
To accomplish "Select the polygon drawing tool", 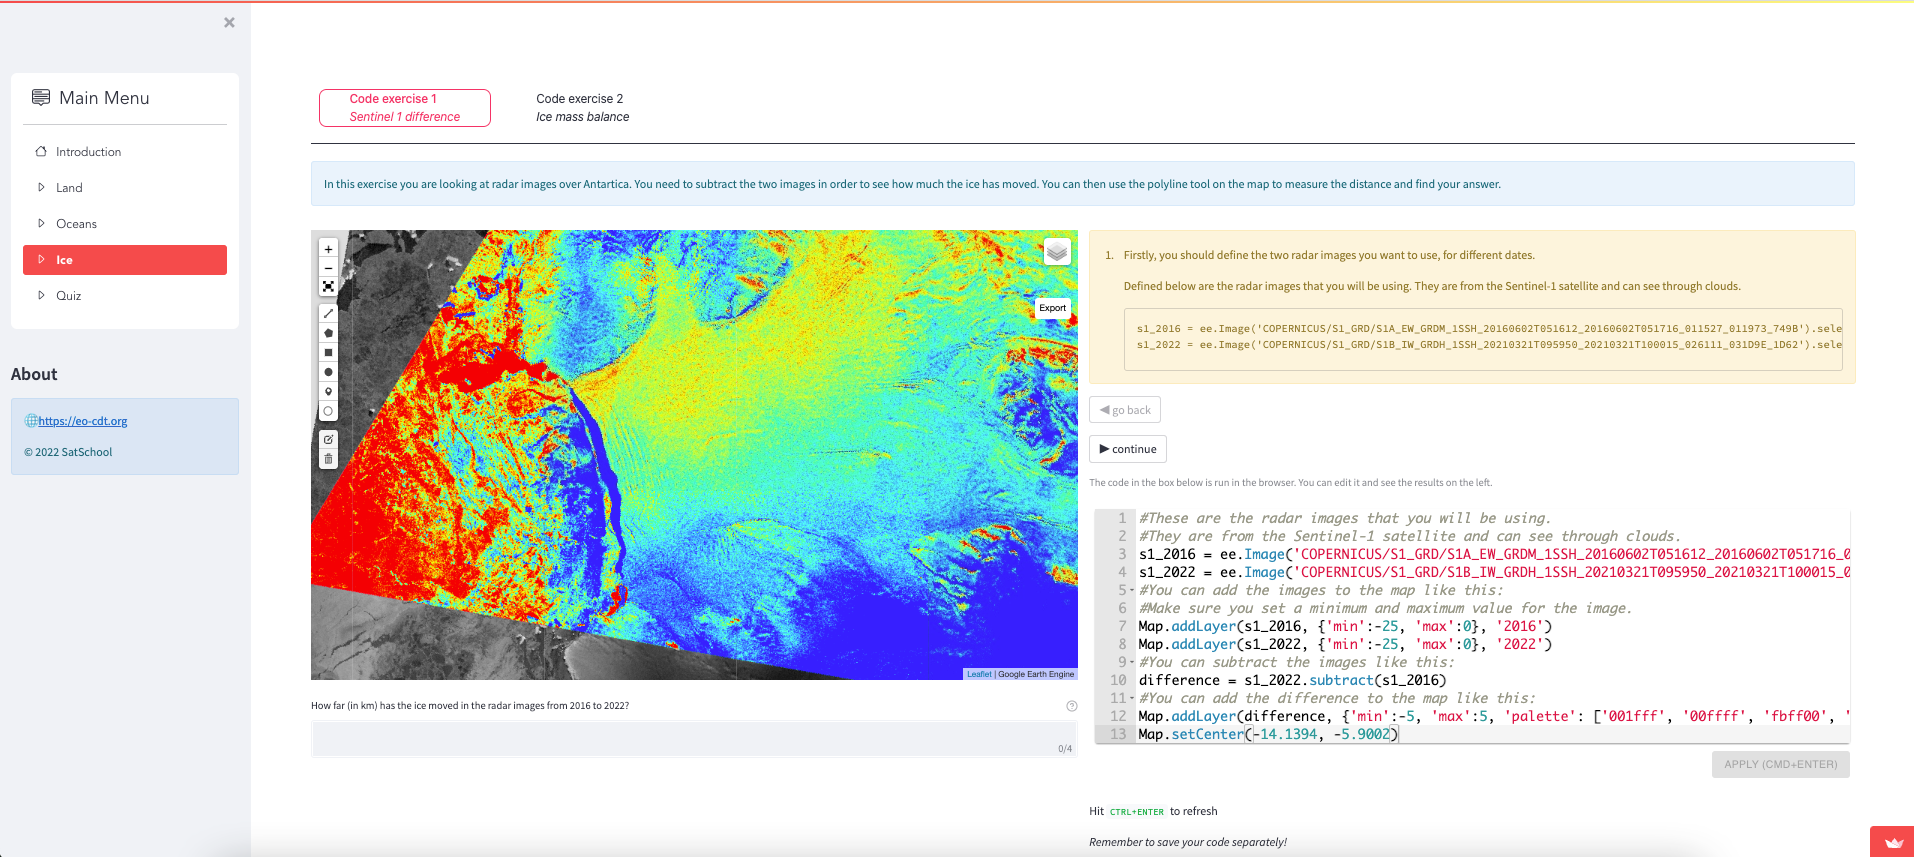I will click(328, 333).
